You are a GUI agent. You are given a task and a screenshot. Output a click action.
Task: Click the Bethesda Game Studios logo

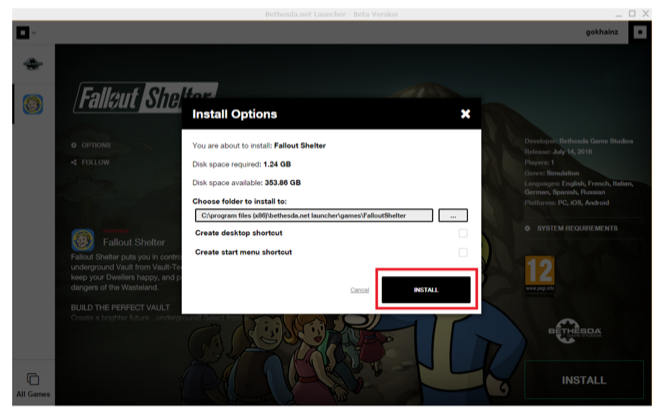coord(575,331)
